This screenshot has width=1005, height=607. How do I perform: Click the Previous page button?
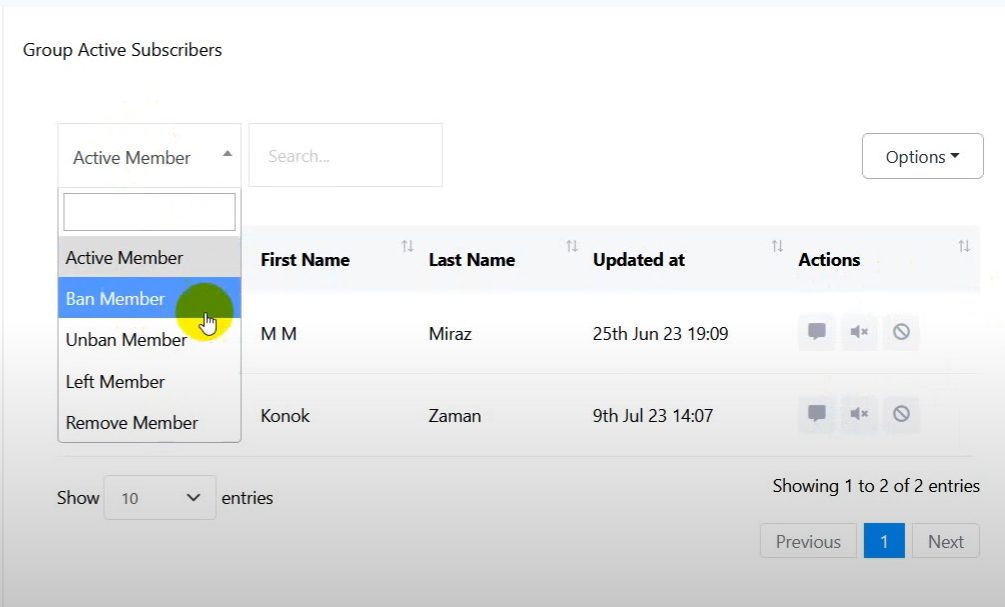(808, 541)
